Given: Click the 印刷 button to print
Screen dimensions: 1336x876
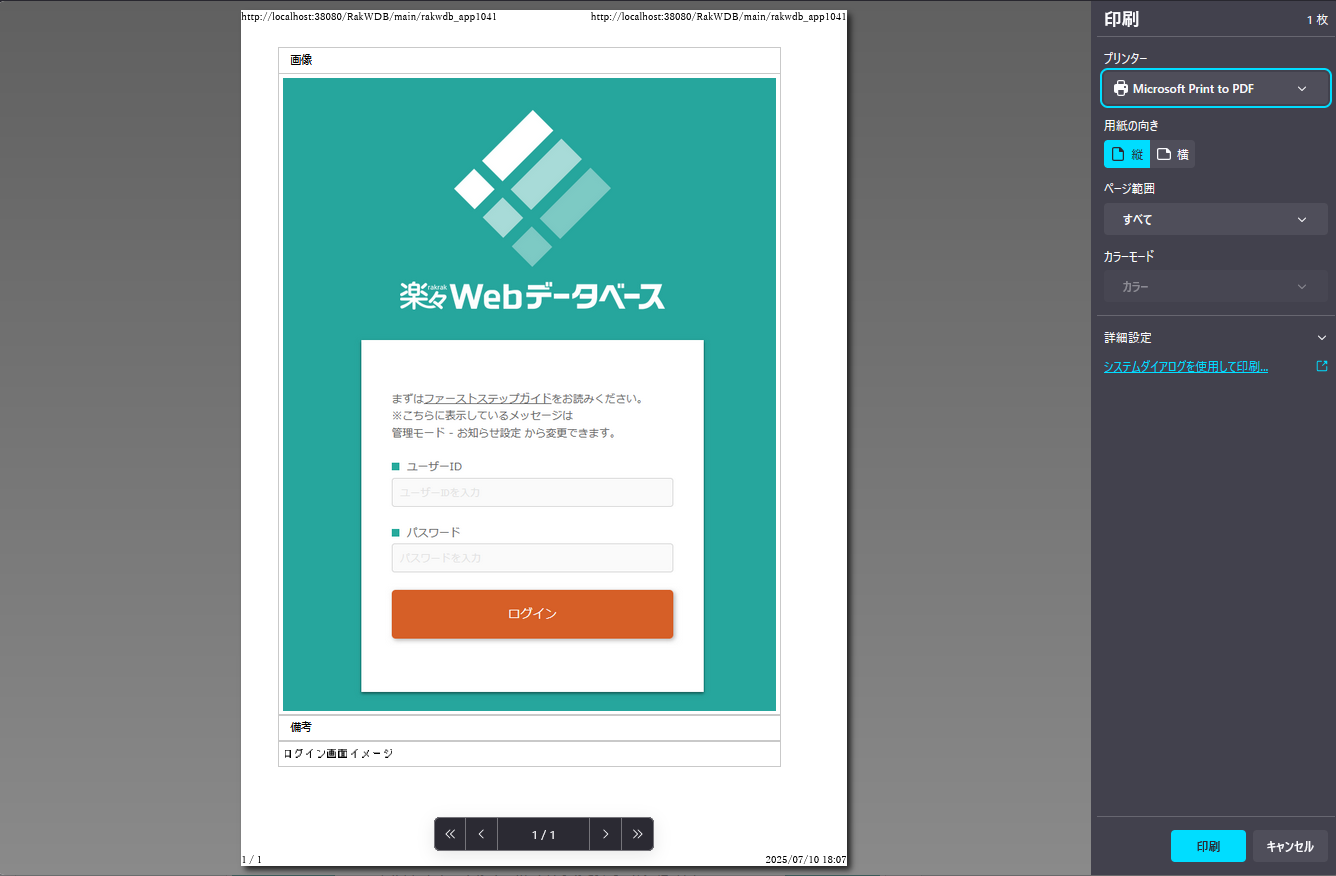Looking at the screenshot, I should pos(1208,845).
